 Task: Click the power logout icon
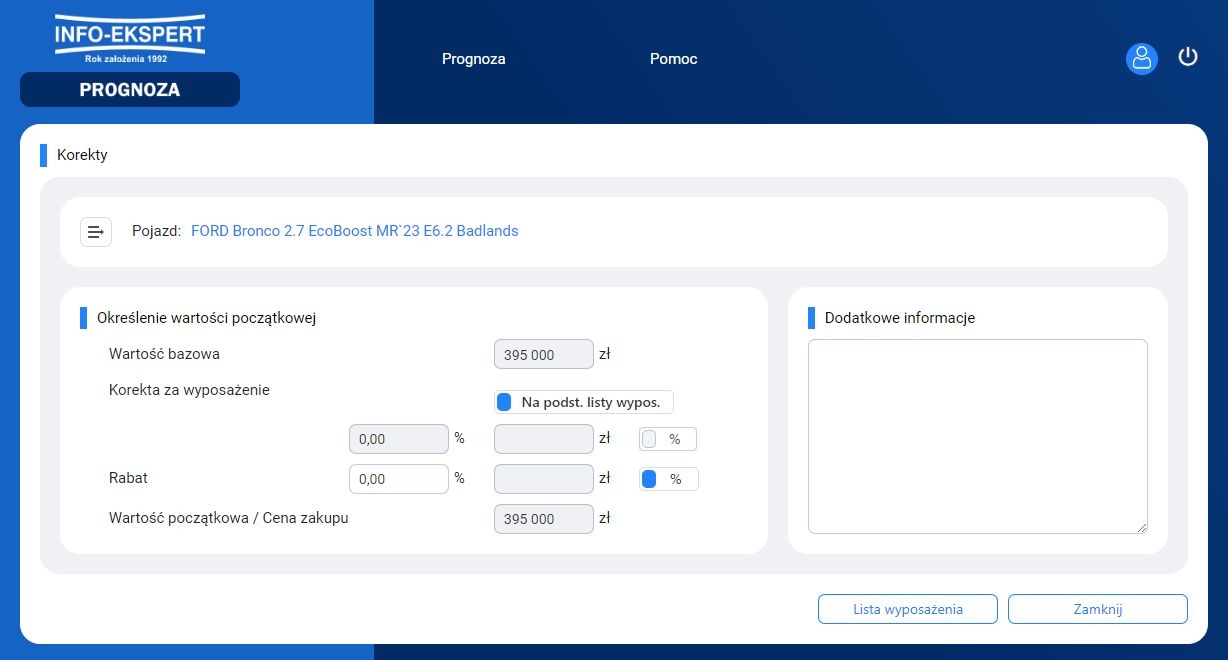pyautogui.click(x=1188, y=57)
